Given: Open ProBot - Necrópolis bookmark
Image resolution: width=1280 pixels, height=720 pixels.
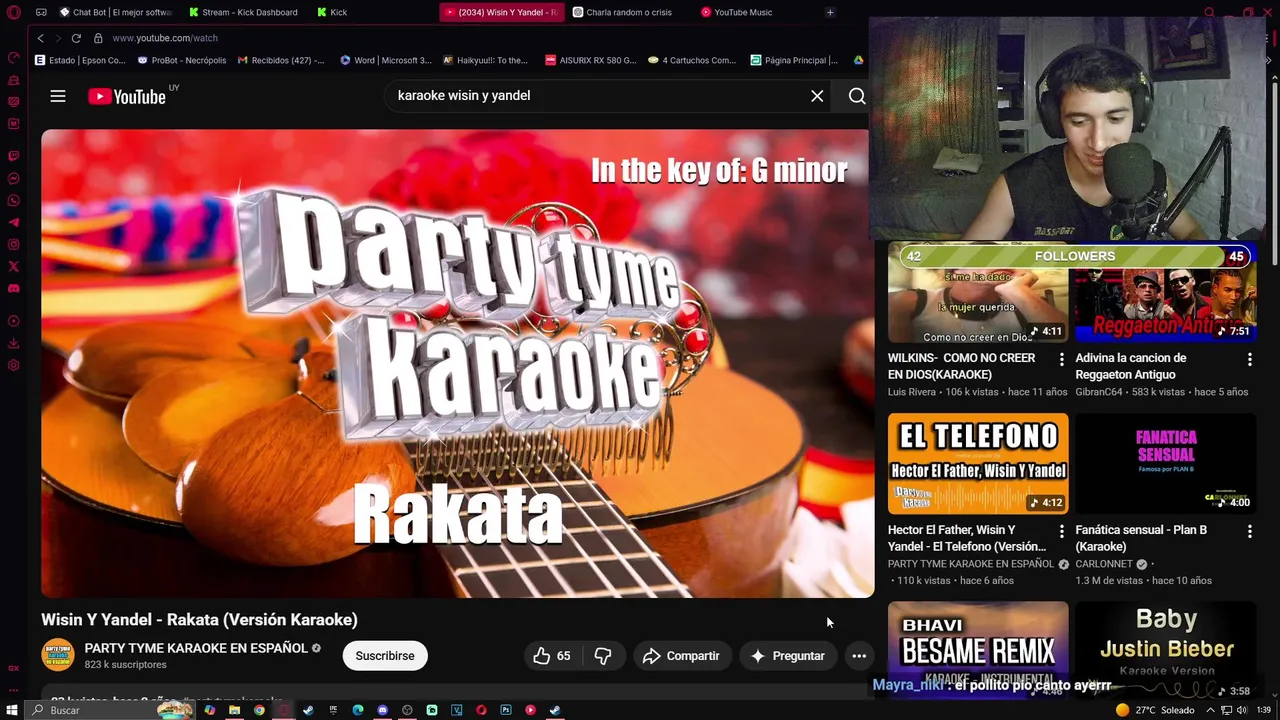Looking at the screenshot, I should click(x=182, y=60).
